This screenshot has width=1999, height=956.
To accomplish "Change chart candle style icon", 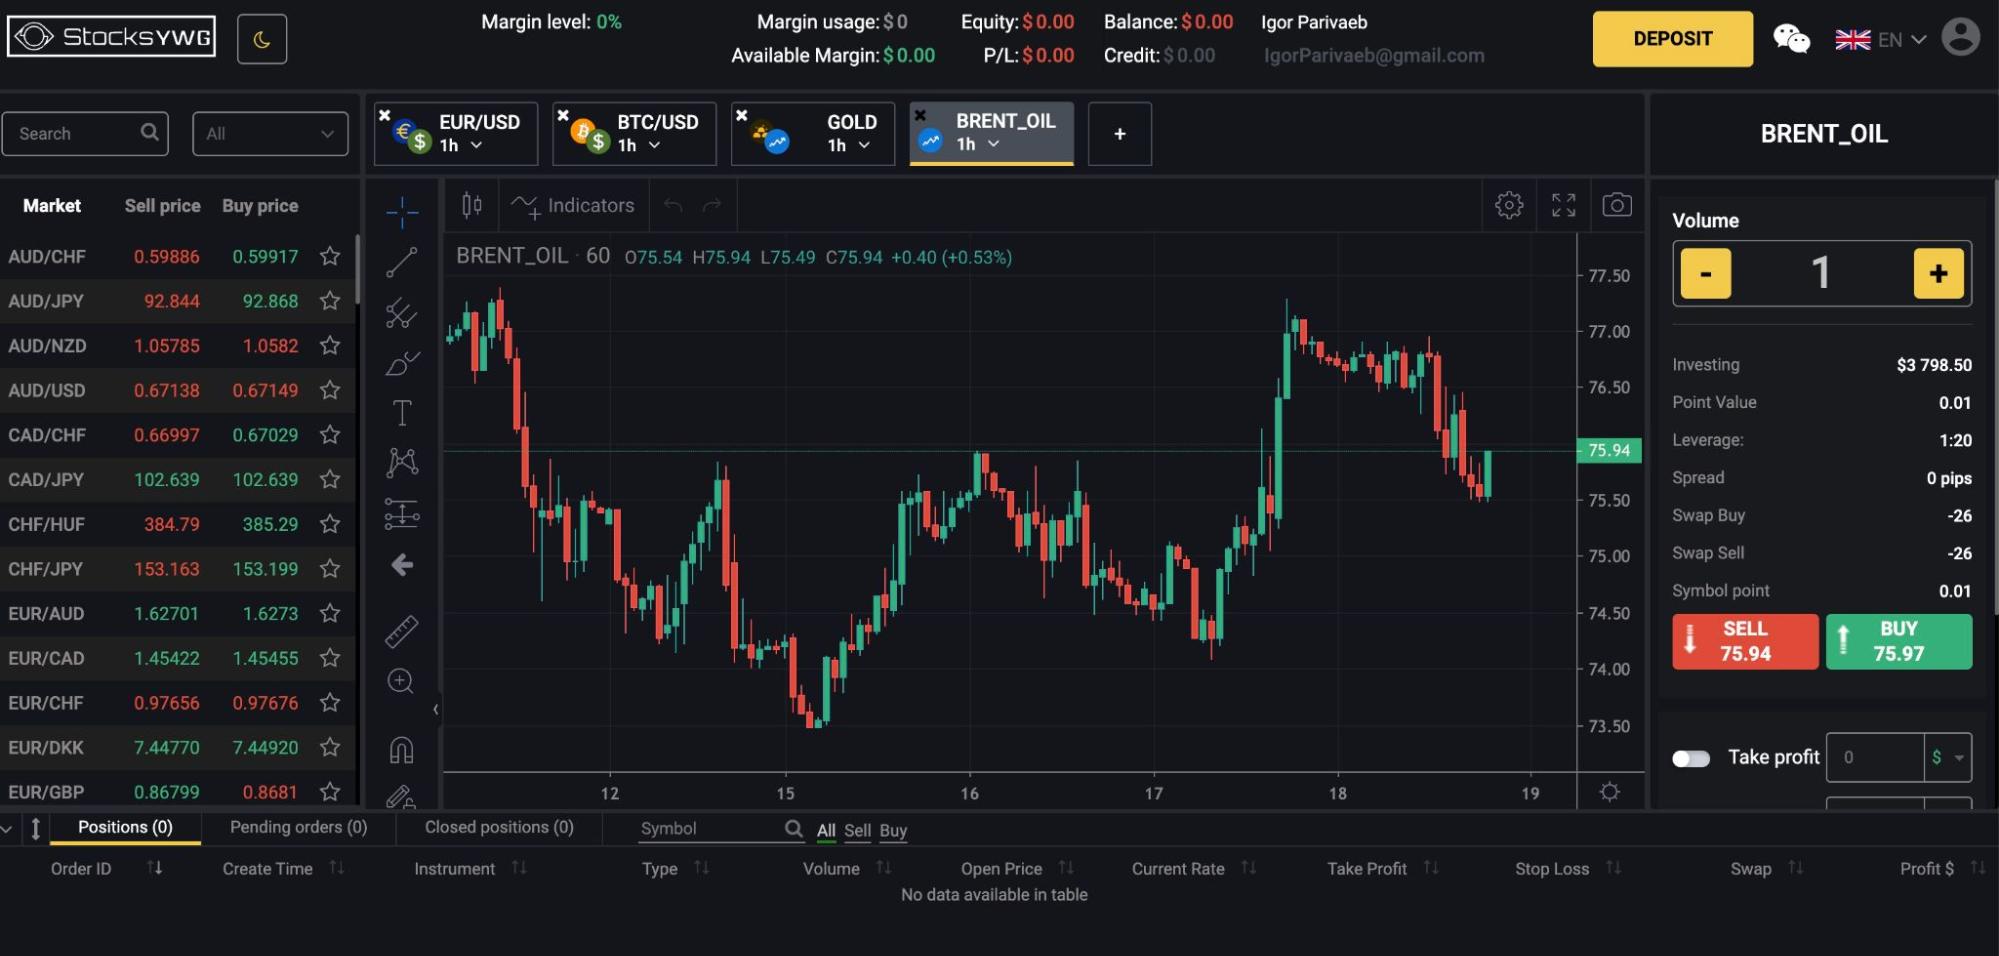I will pos(472,206).
